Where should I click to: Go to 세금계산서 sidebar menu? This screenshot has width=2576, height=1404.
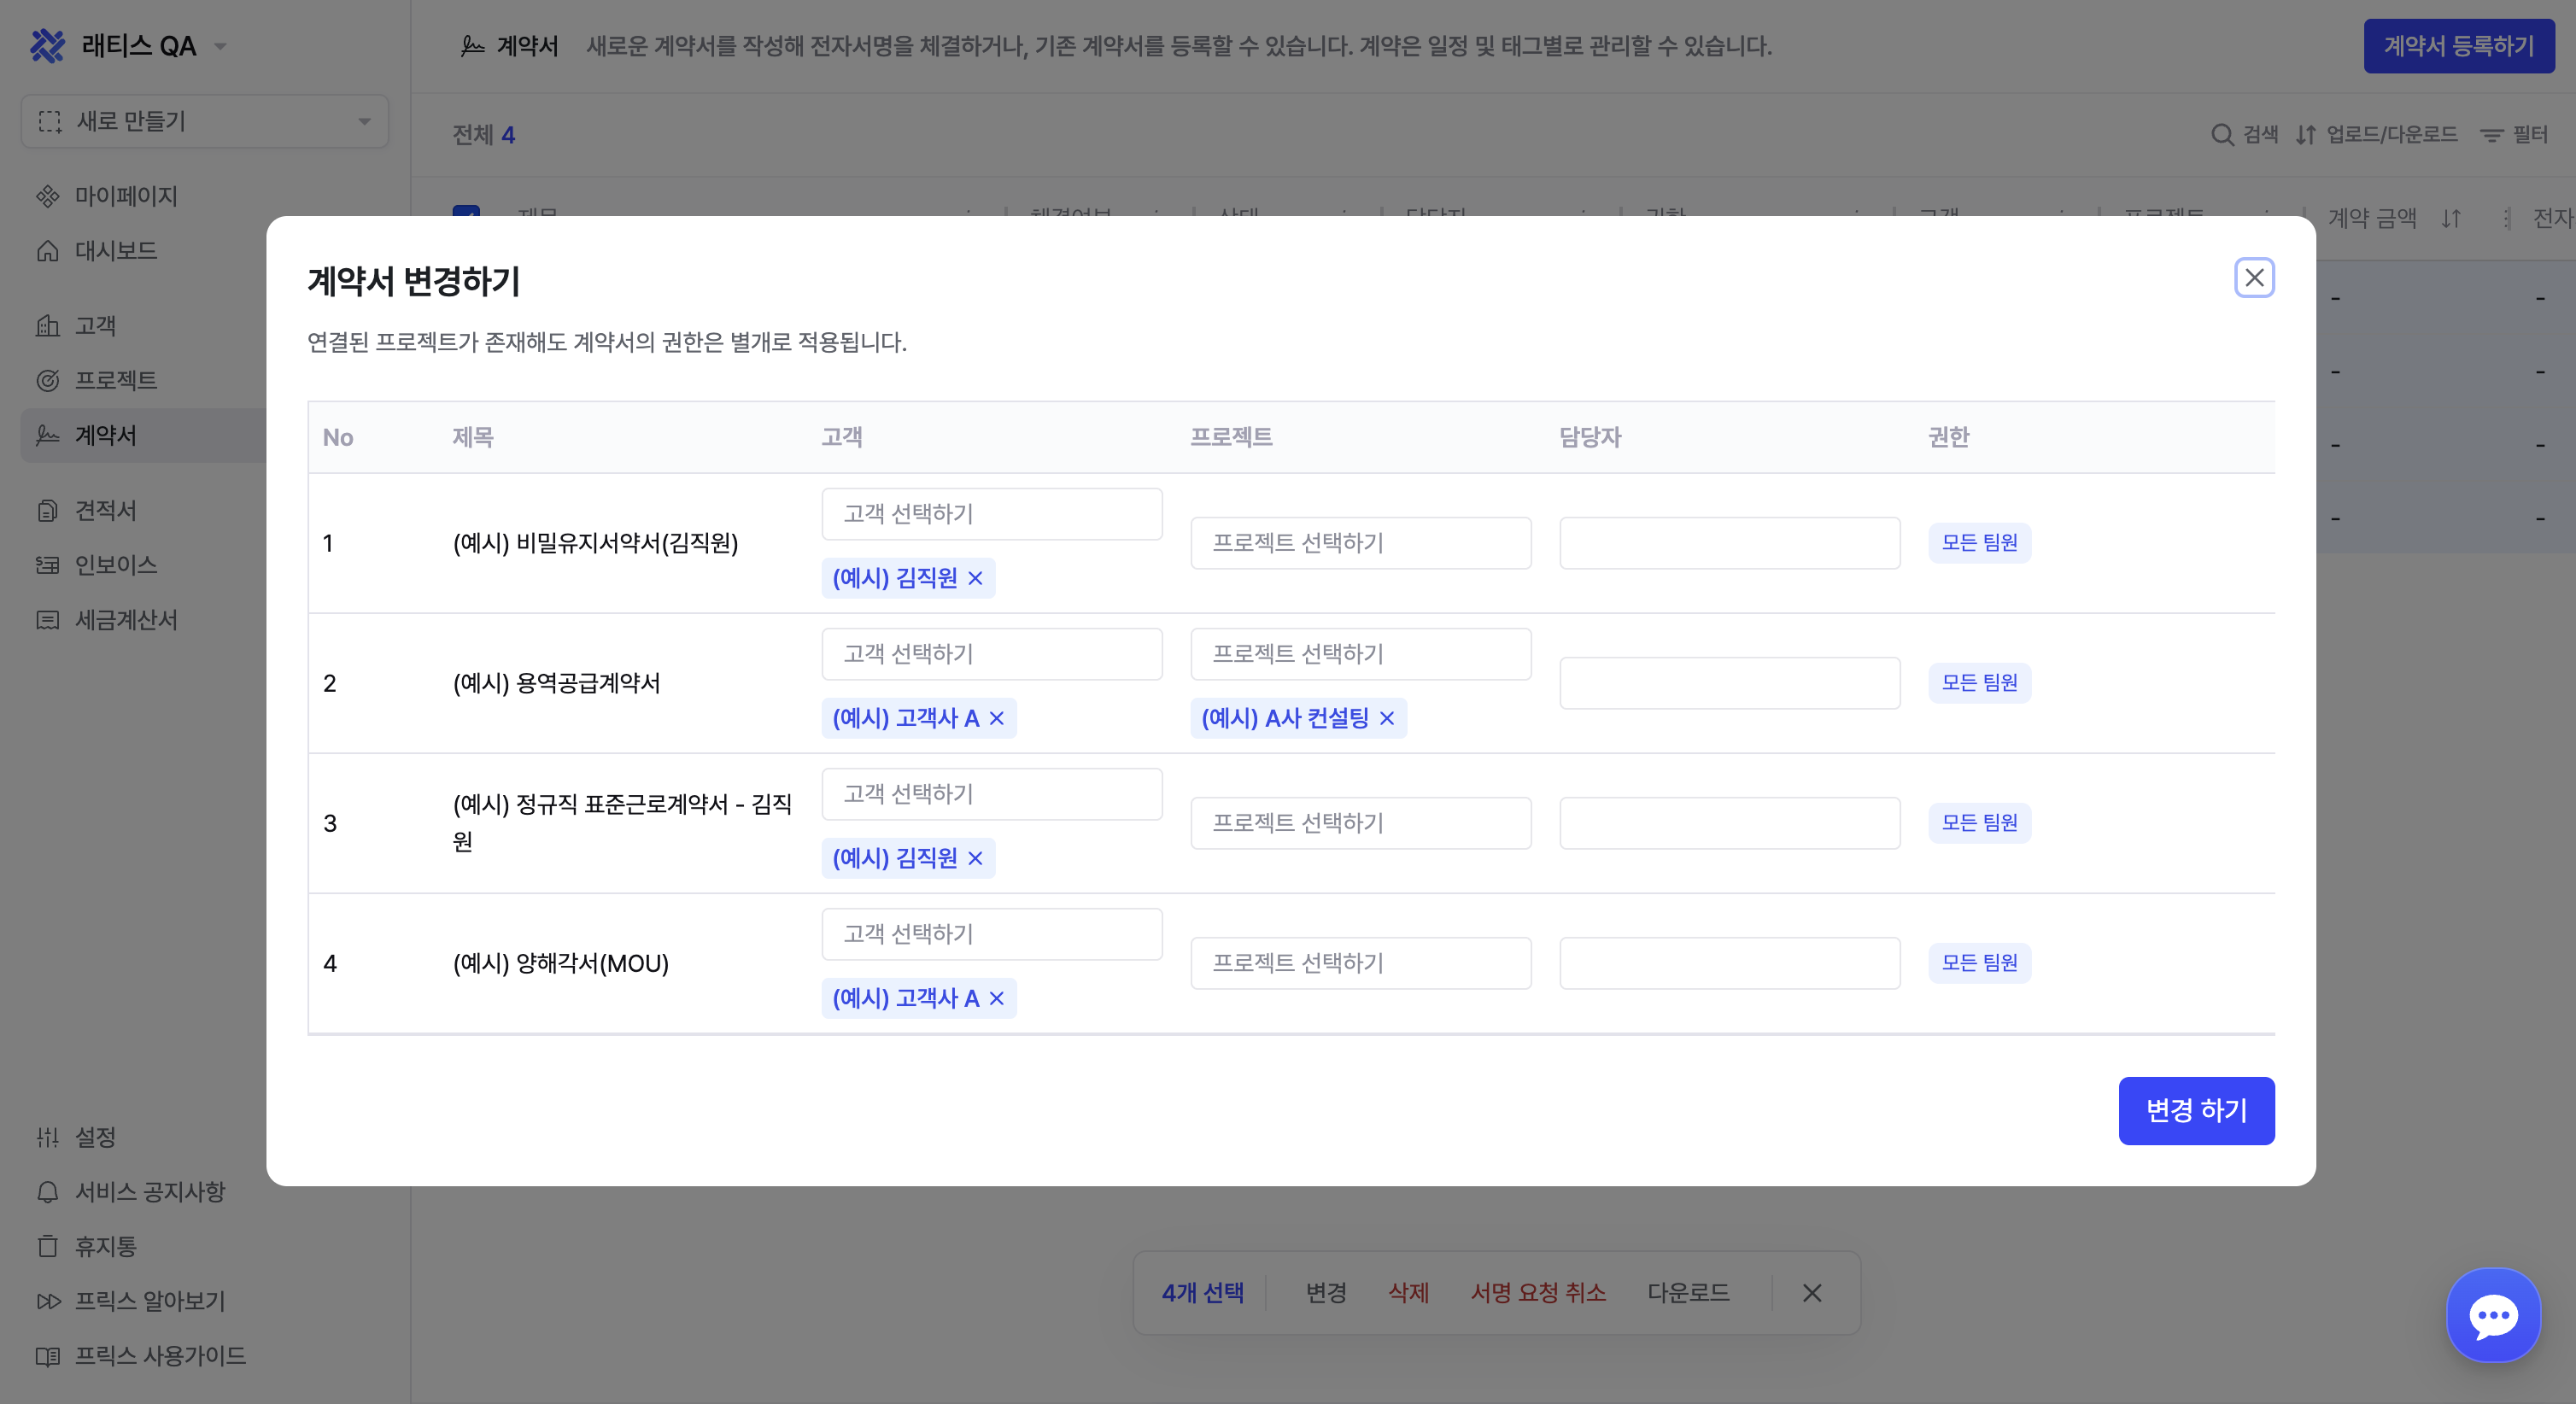click(126, 620)
